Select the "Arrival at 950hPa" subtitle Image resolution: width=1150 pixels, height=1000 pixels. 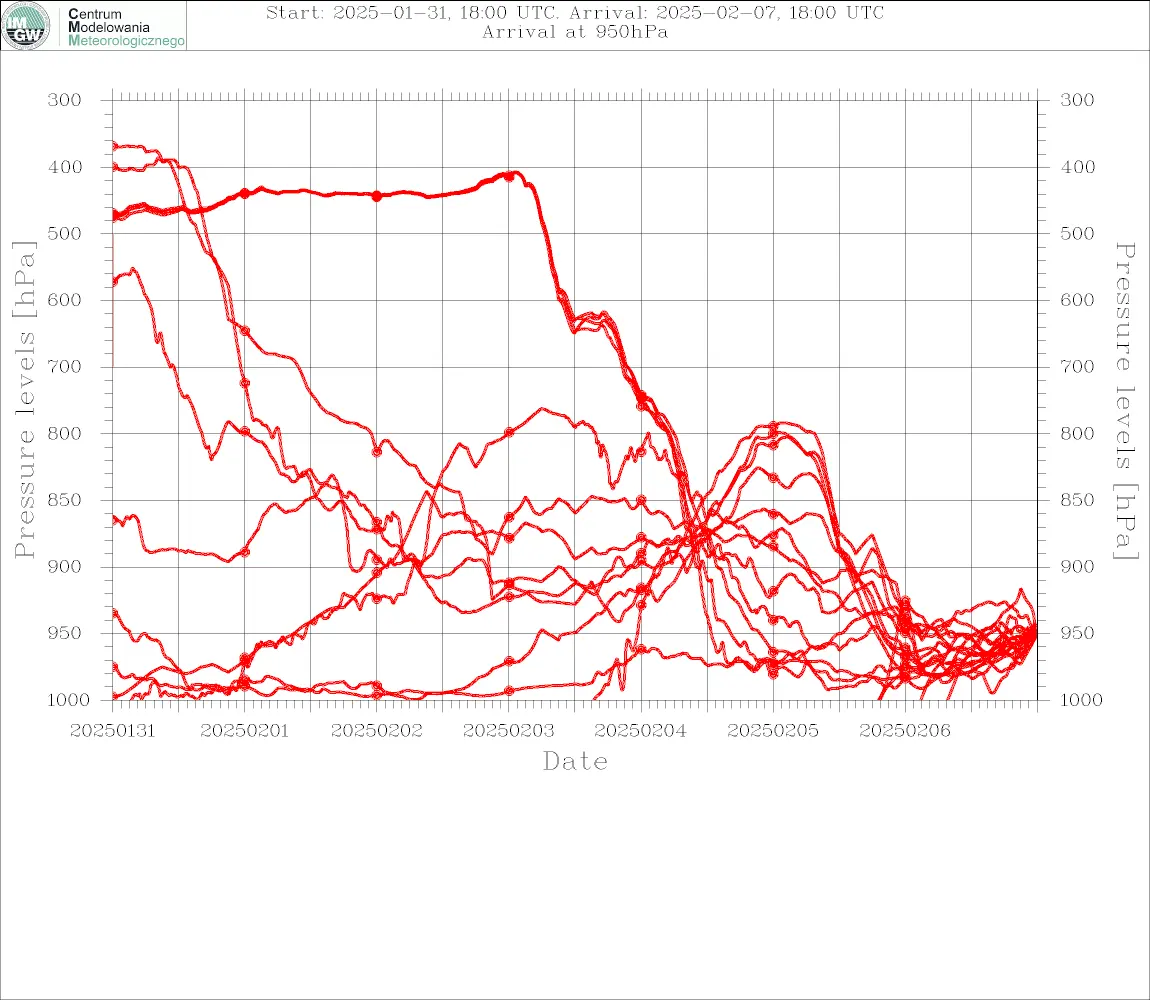(575, 32)
